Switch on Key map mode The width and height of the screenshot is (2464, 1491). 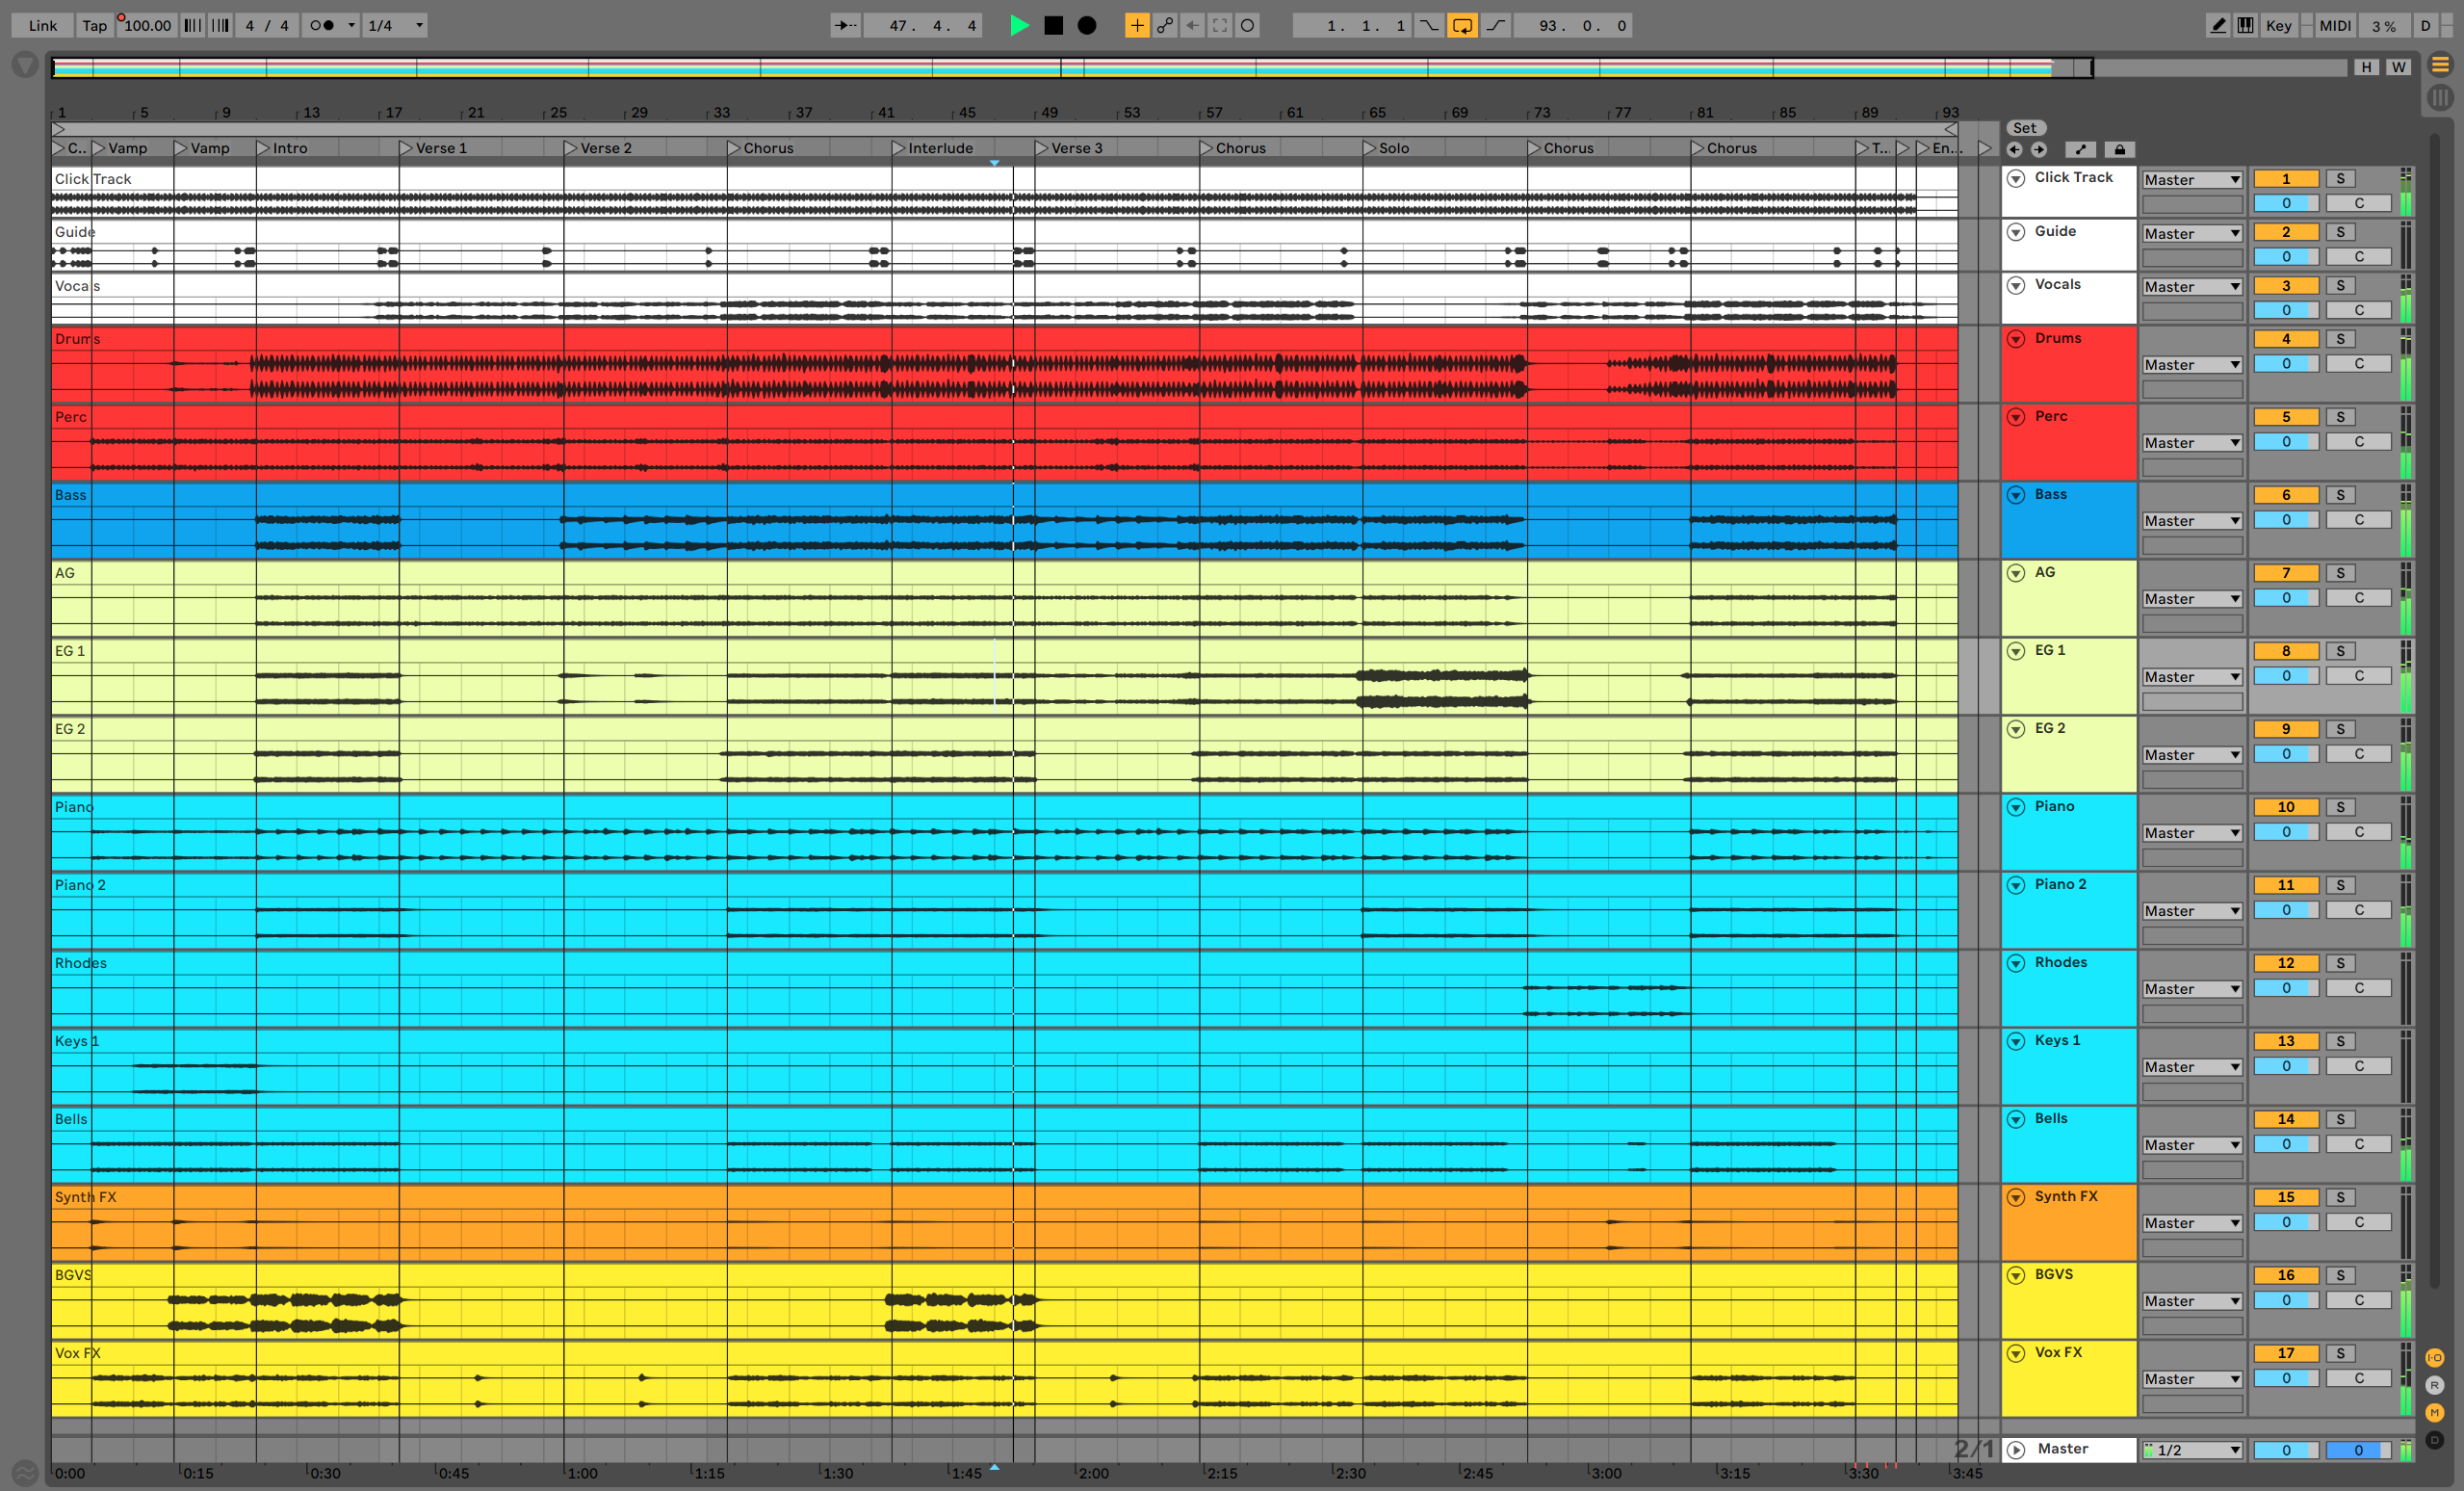click(x=2278, y=26)
